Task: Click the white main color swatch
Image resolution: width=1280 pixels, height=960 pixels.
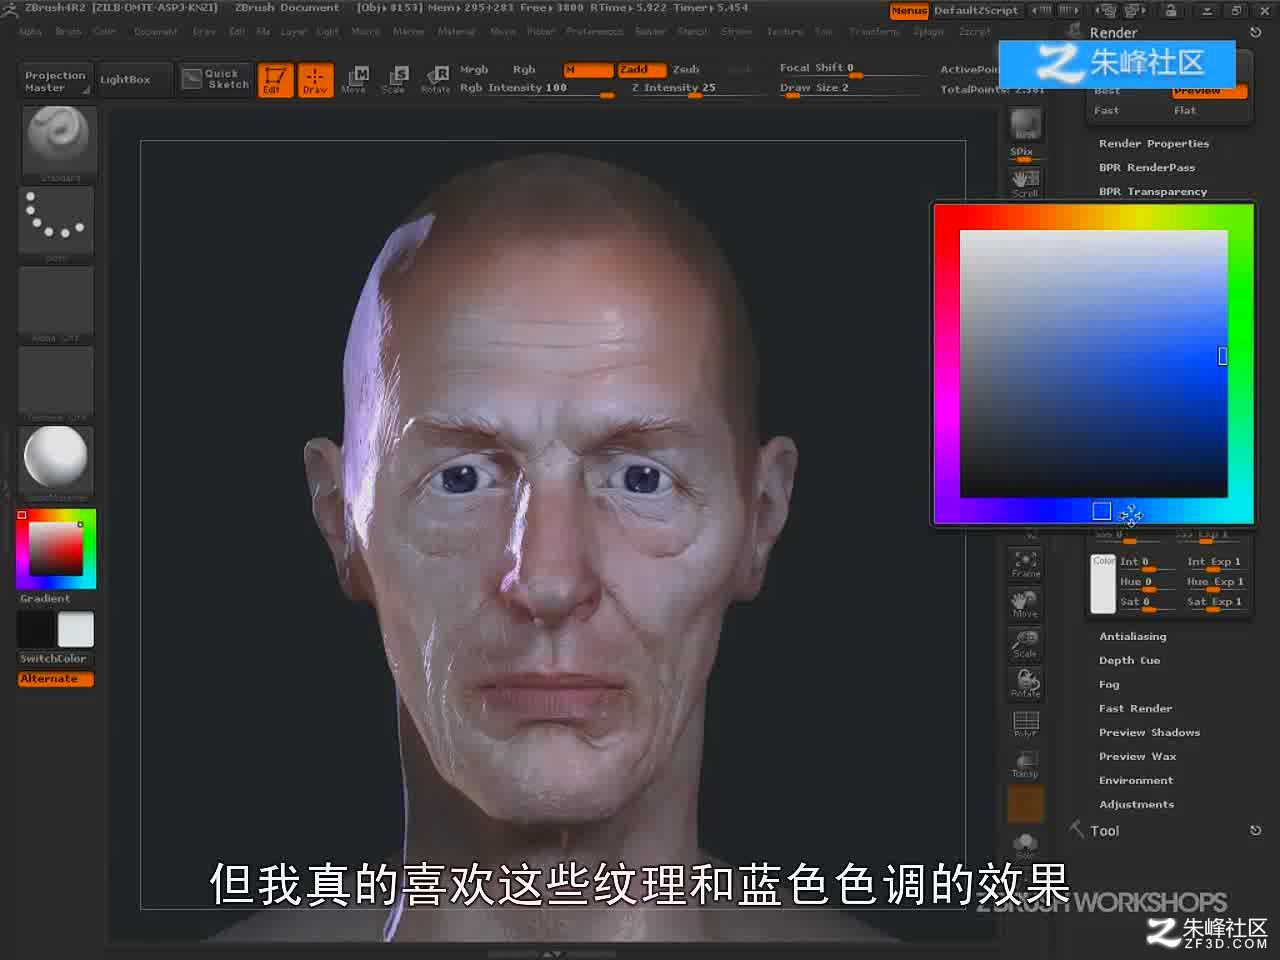Action: tap(76, 630)
